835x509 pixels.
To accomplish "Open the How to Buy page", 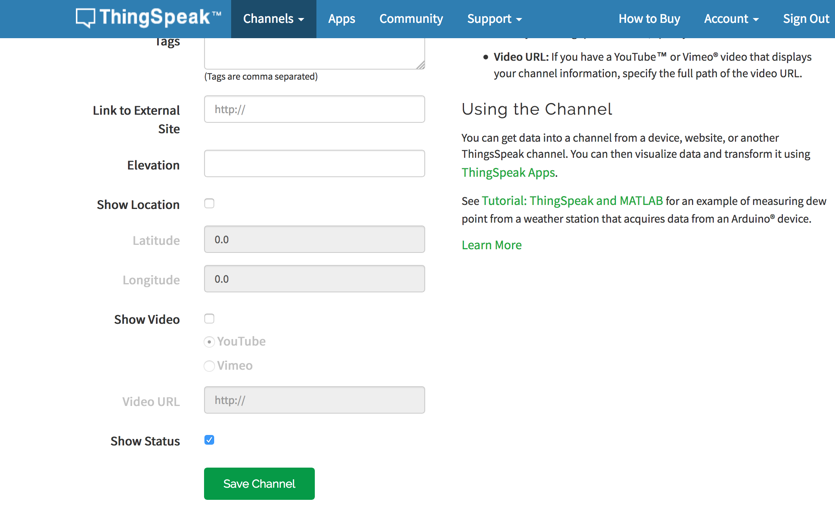I will tap(649, 19).
